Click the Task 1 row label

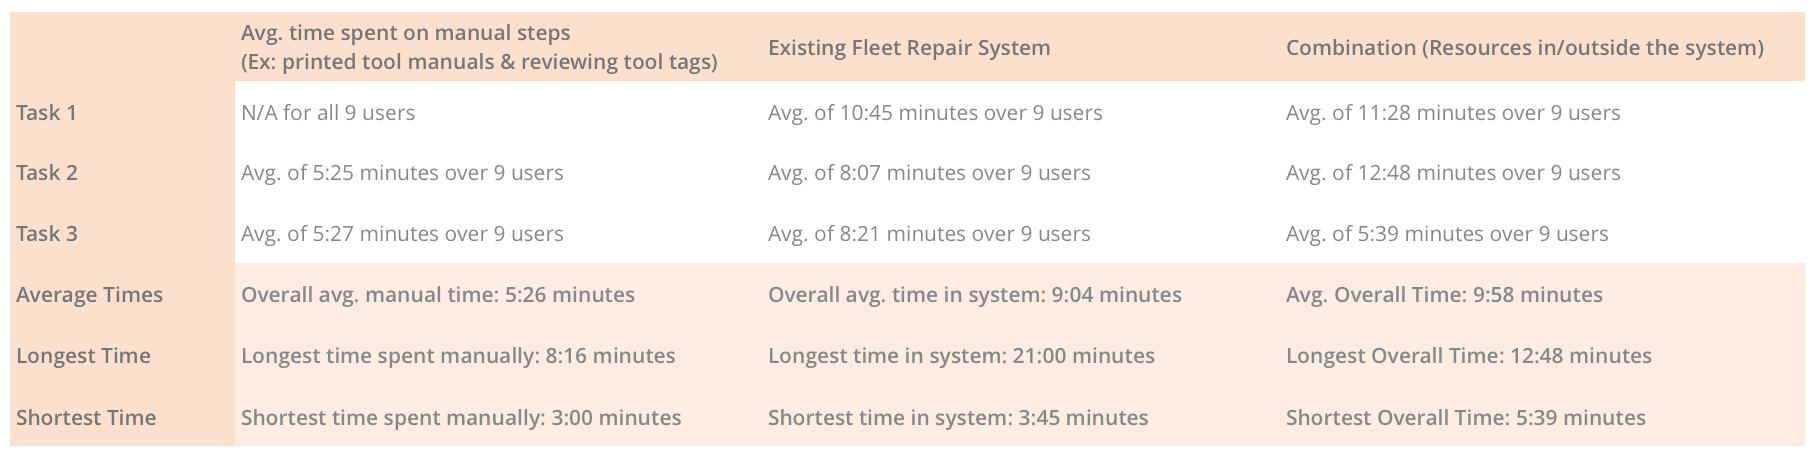point(46,113)
